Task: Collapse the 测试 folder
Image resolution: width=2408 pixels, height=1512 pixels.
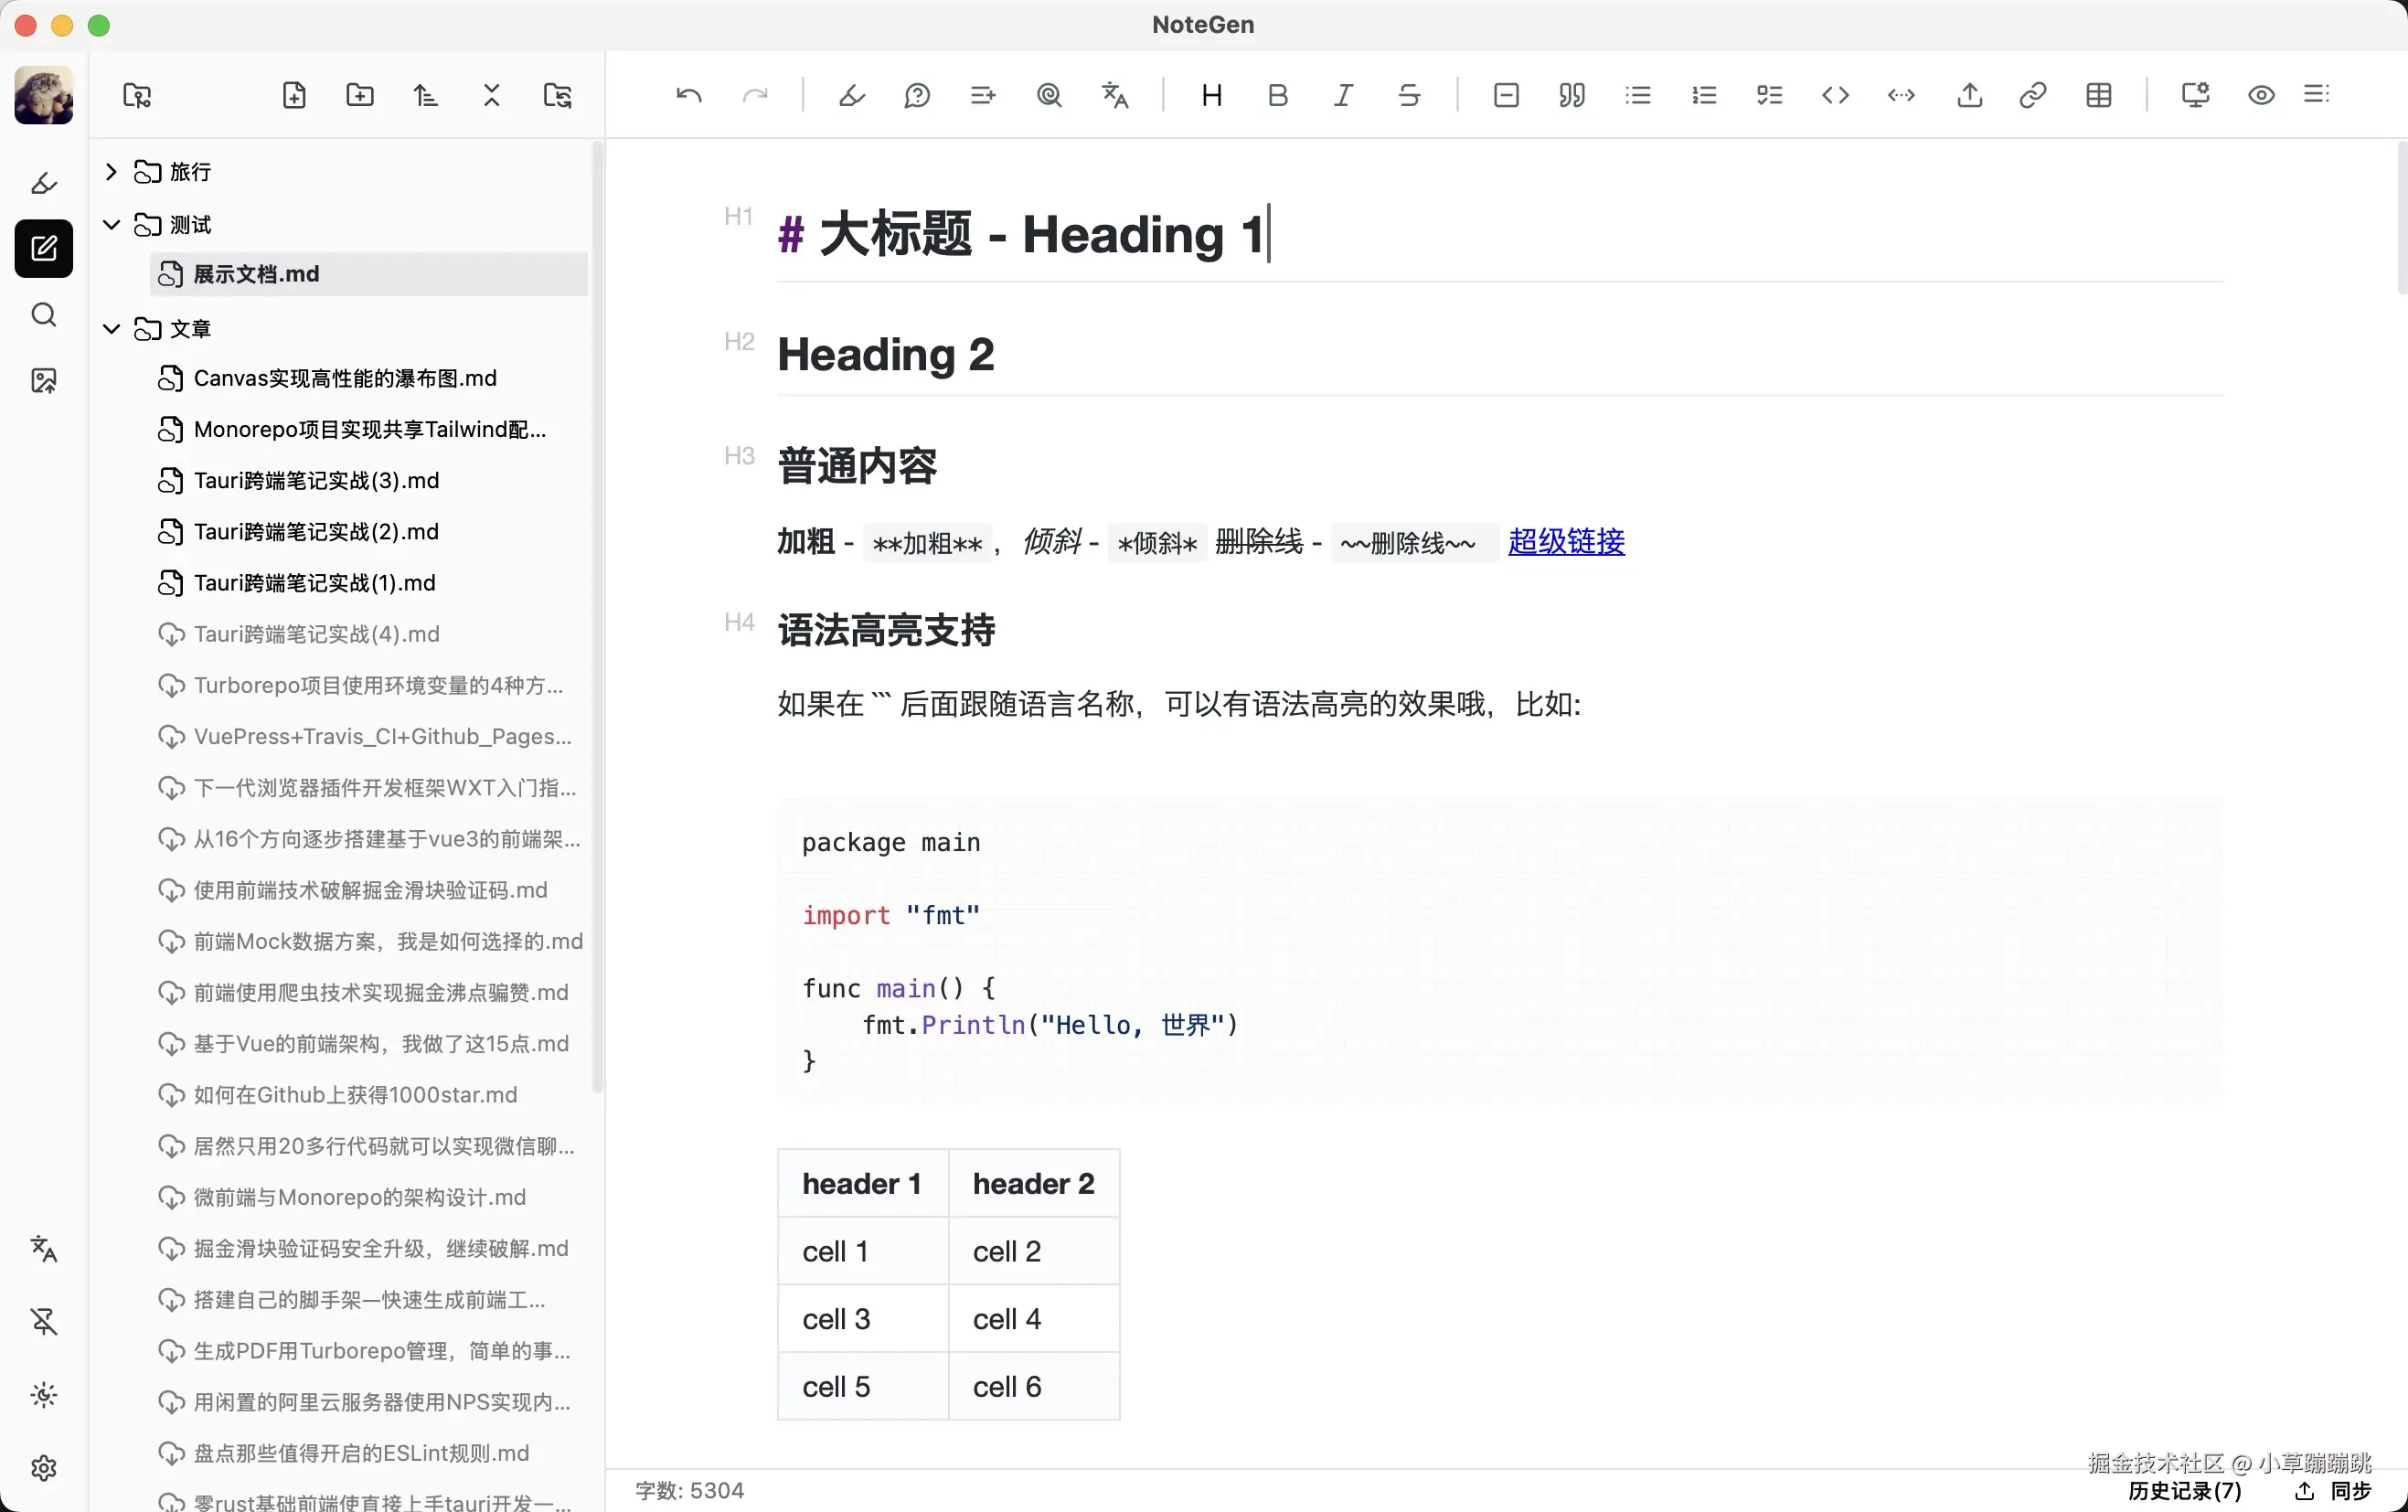Action: pyautogui.click(x=111, y=224)
